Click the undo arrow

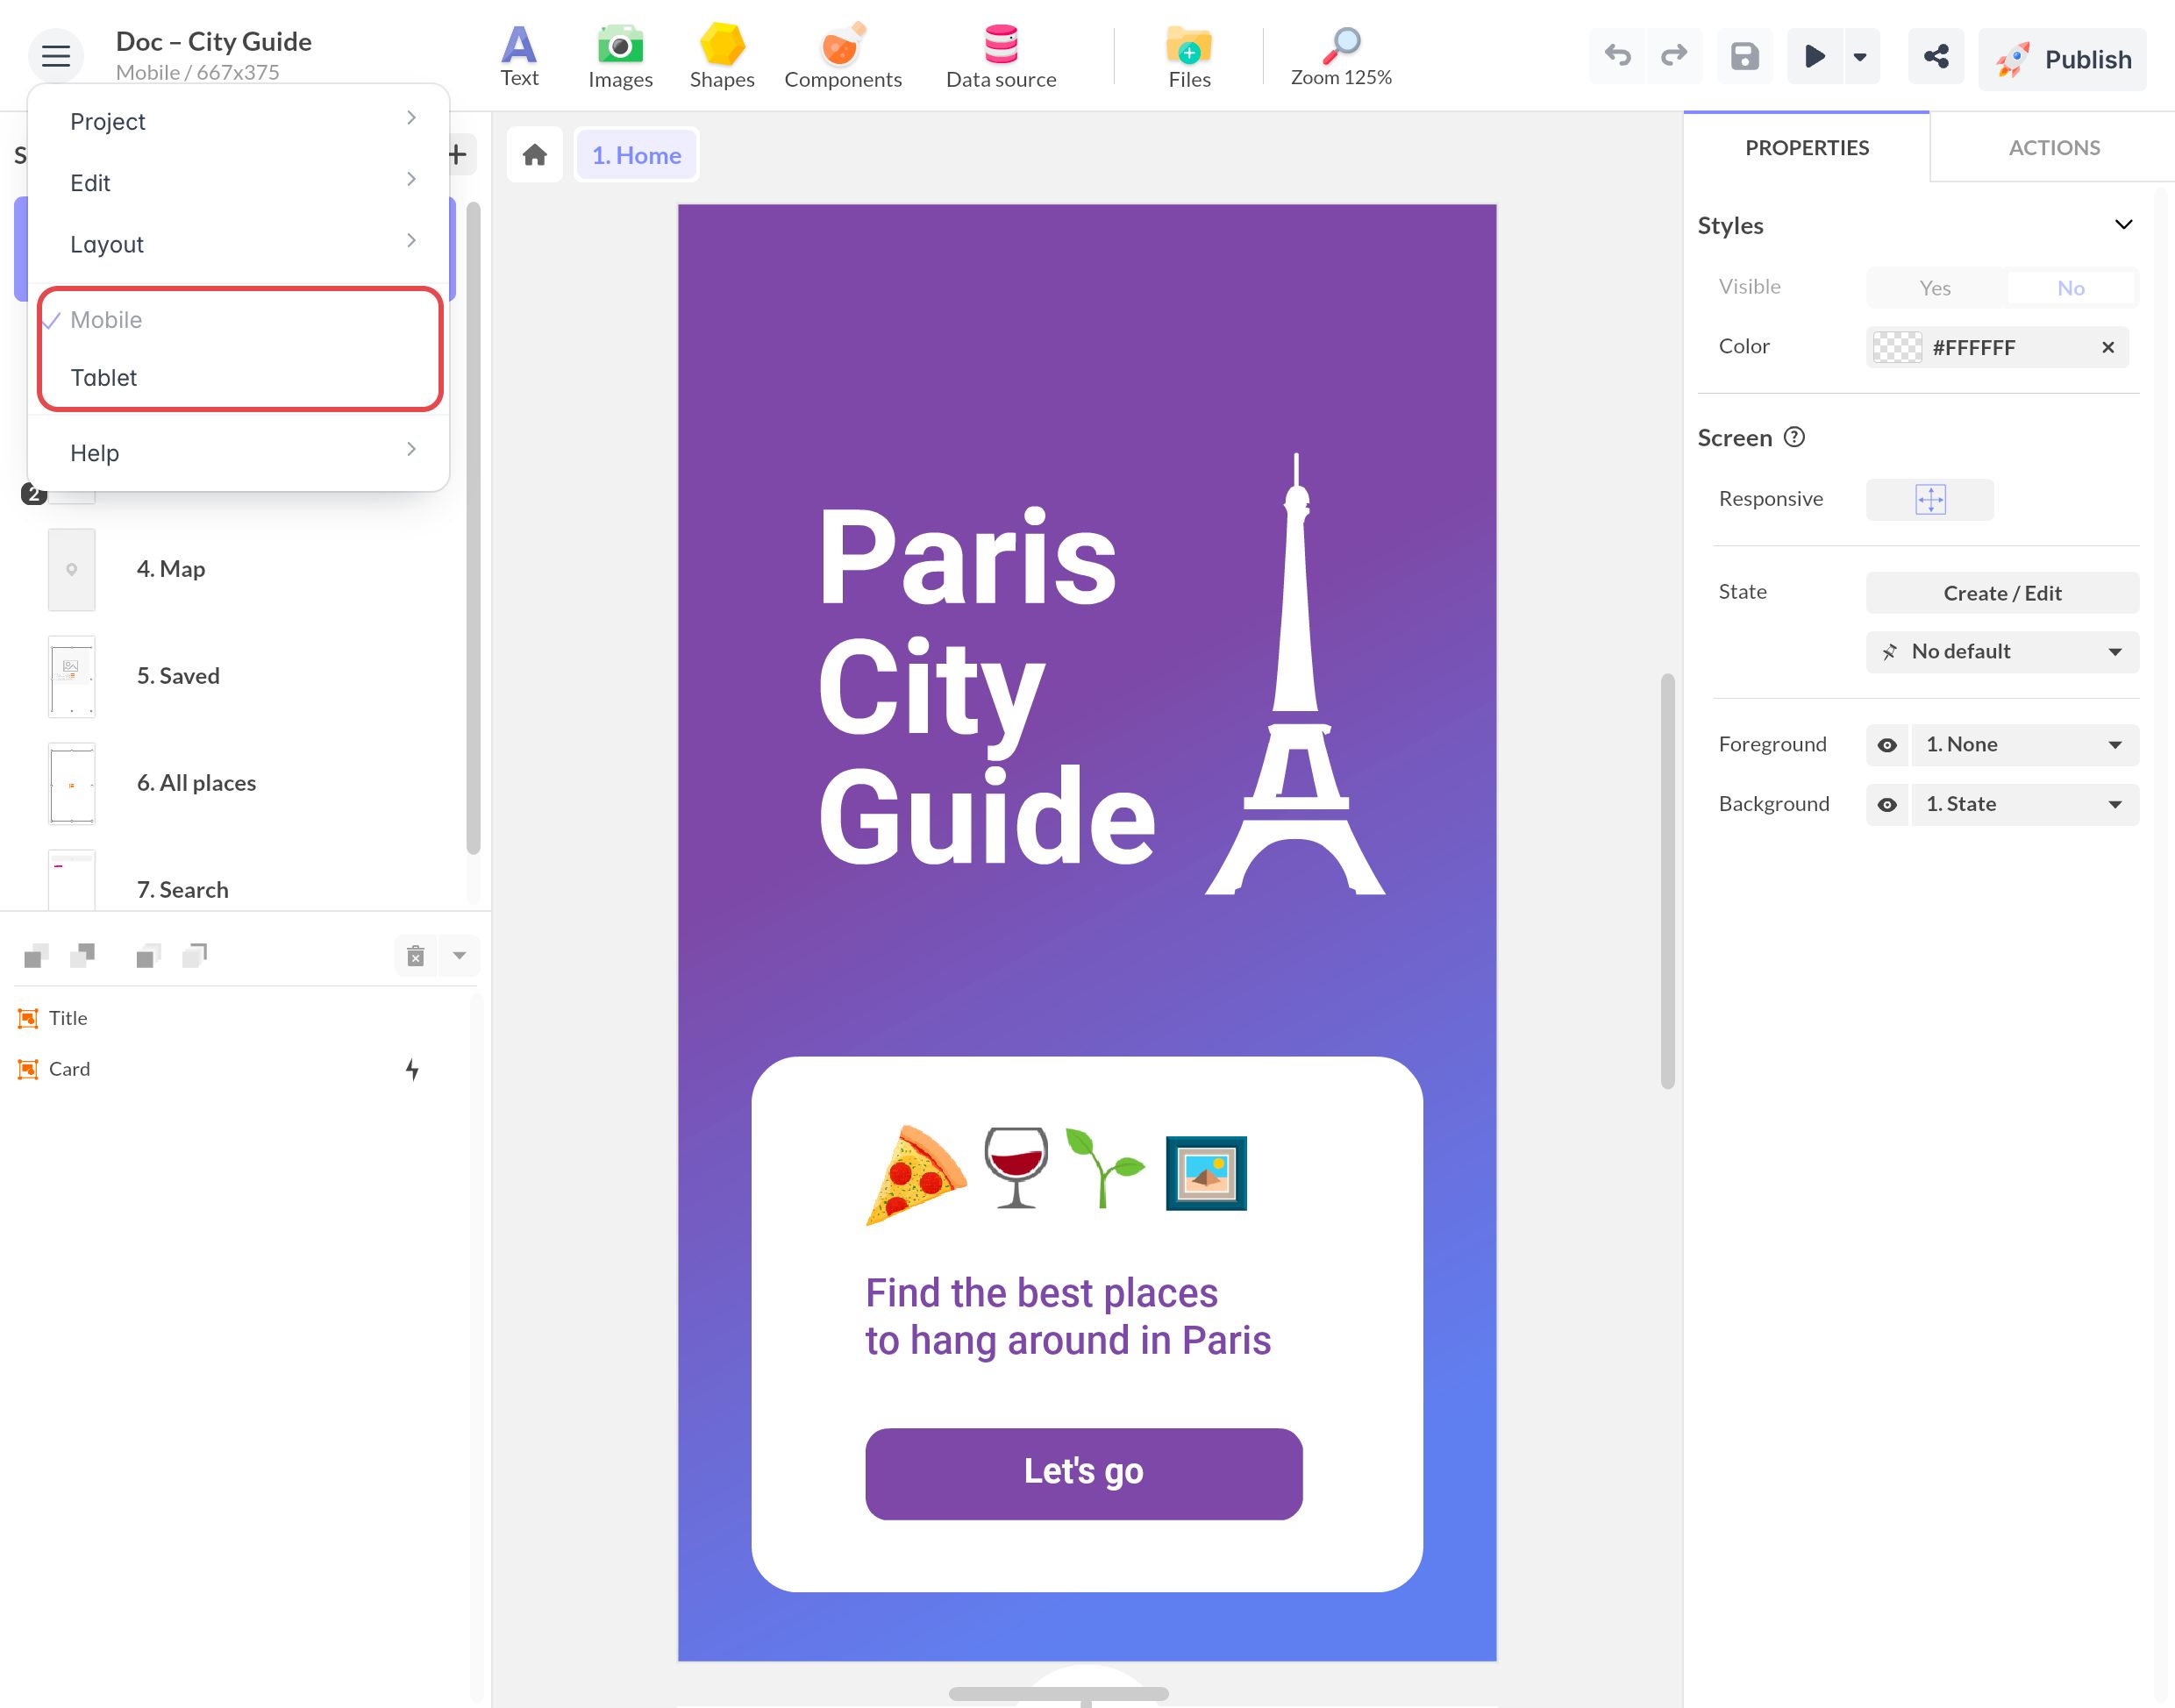pyautogui.click(x=1617, y=56)
